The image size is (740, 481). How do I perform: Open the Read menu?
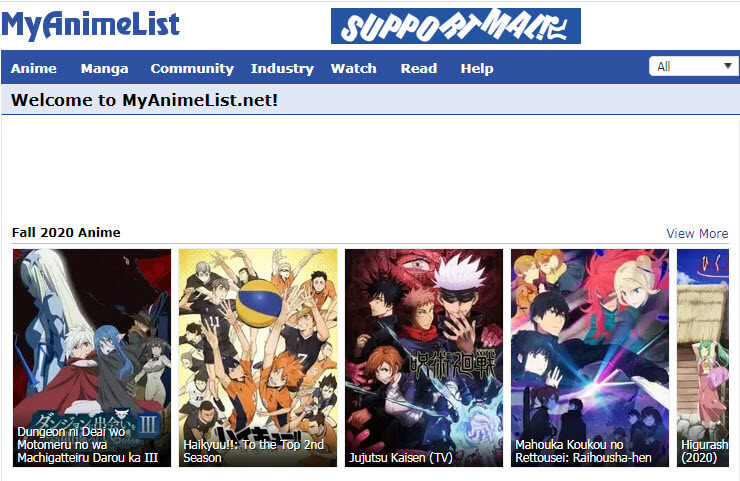tap(419, 68)
